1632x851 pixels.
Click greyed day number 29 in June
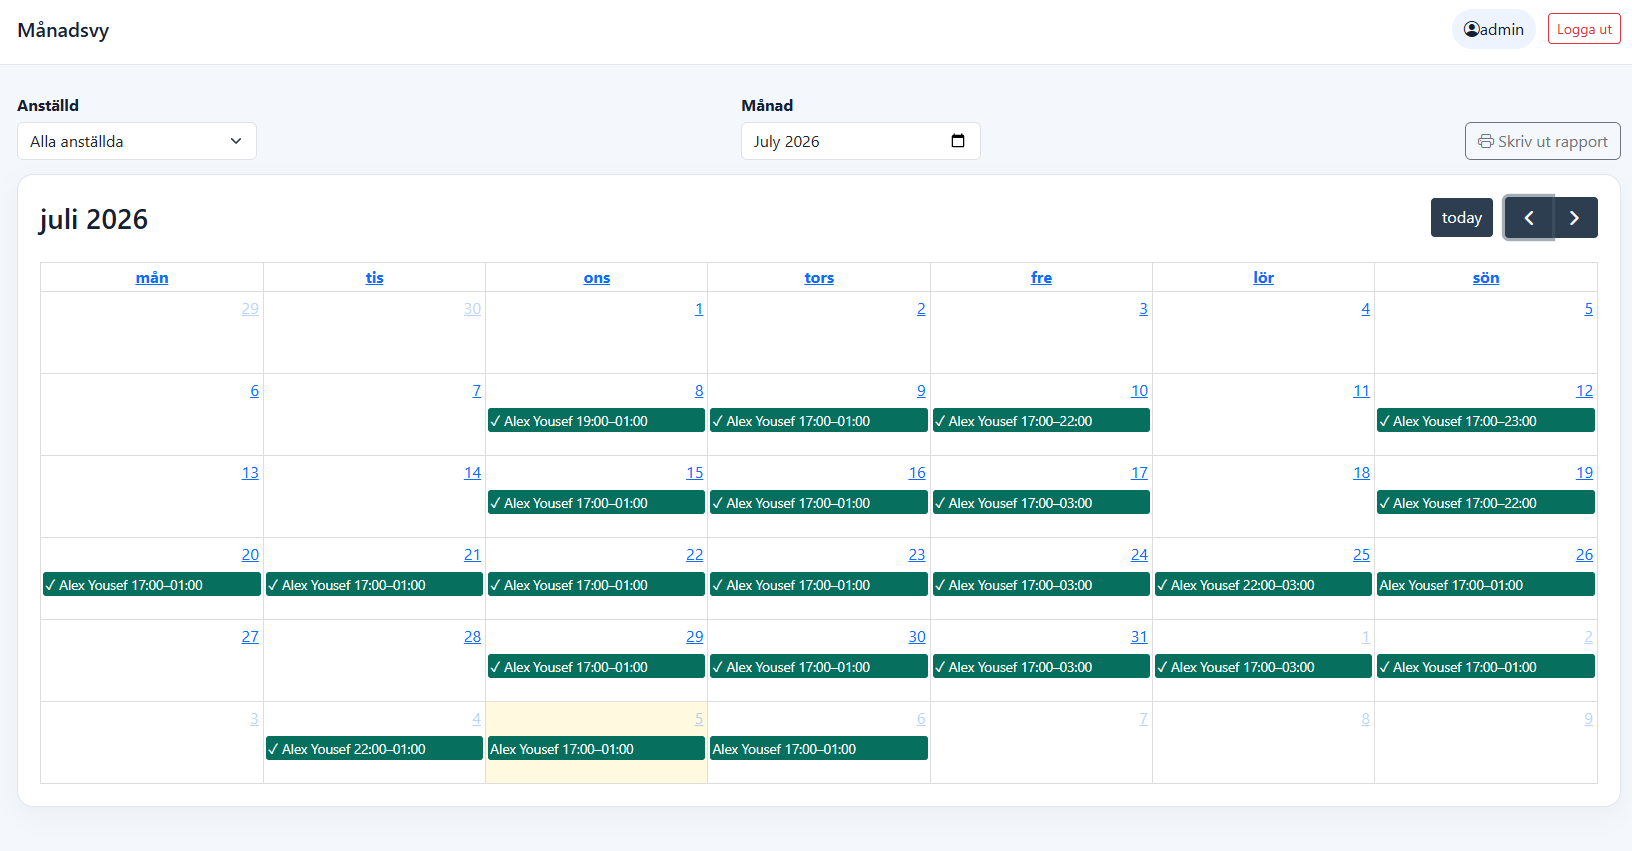250,309
